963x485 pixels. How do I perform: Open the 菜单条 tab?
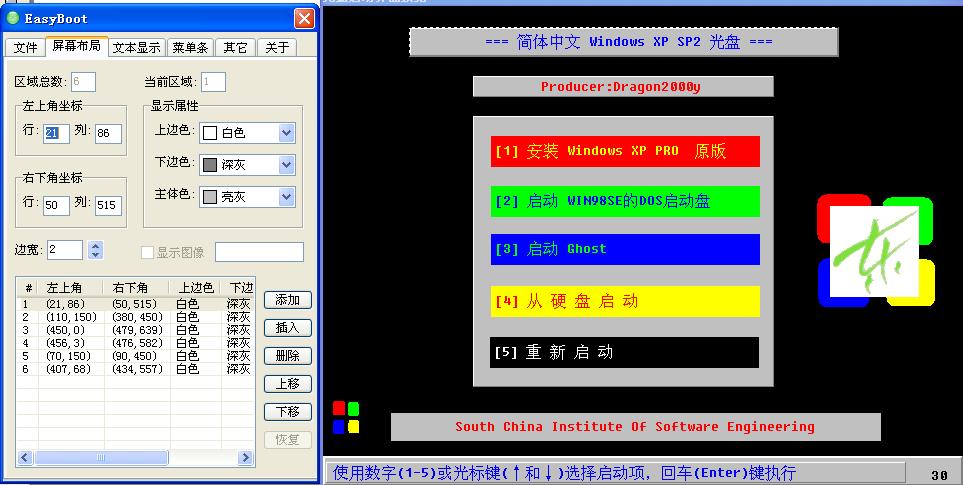pos(190,47)
